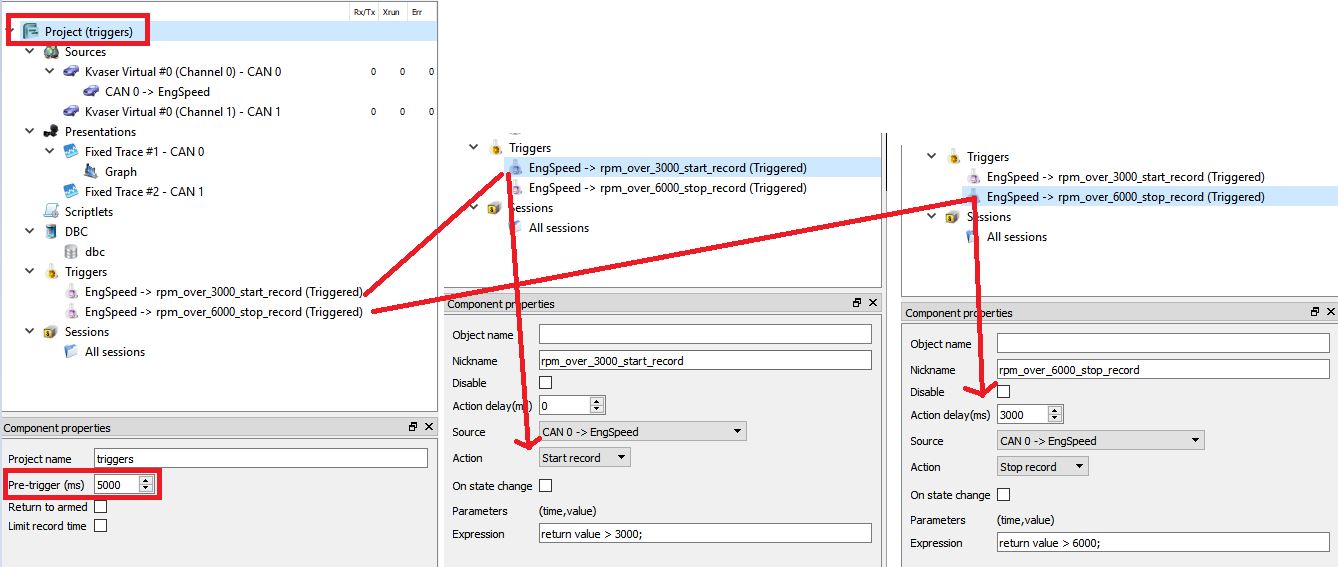Collapse Triggers node above highlighted rpm_over_3000 row

474,148
